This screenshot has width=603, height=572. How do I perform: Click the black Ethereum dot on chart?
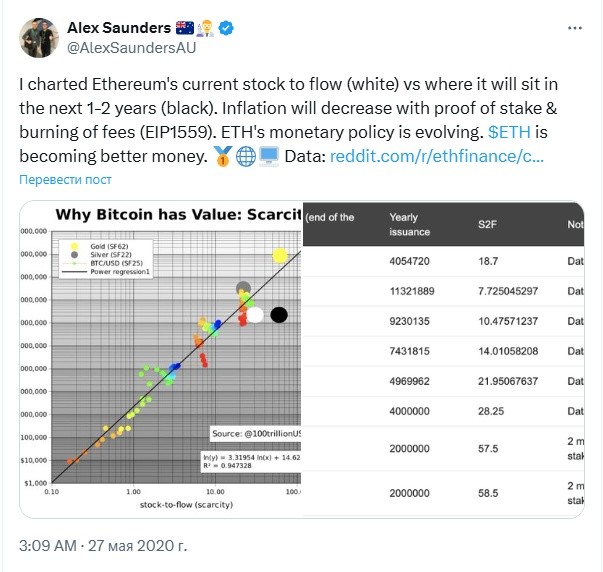279,315
